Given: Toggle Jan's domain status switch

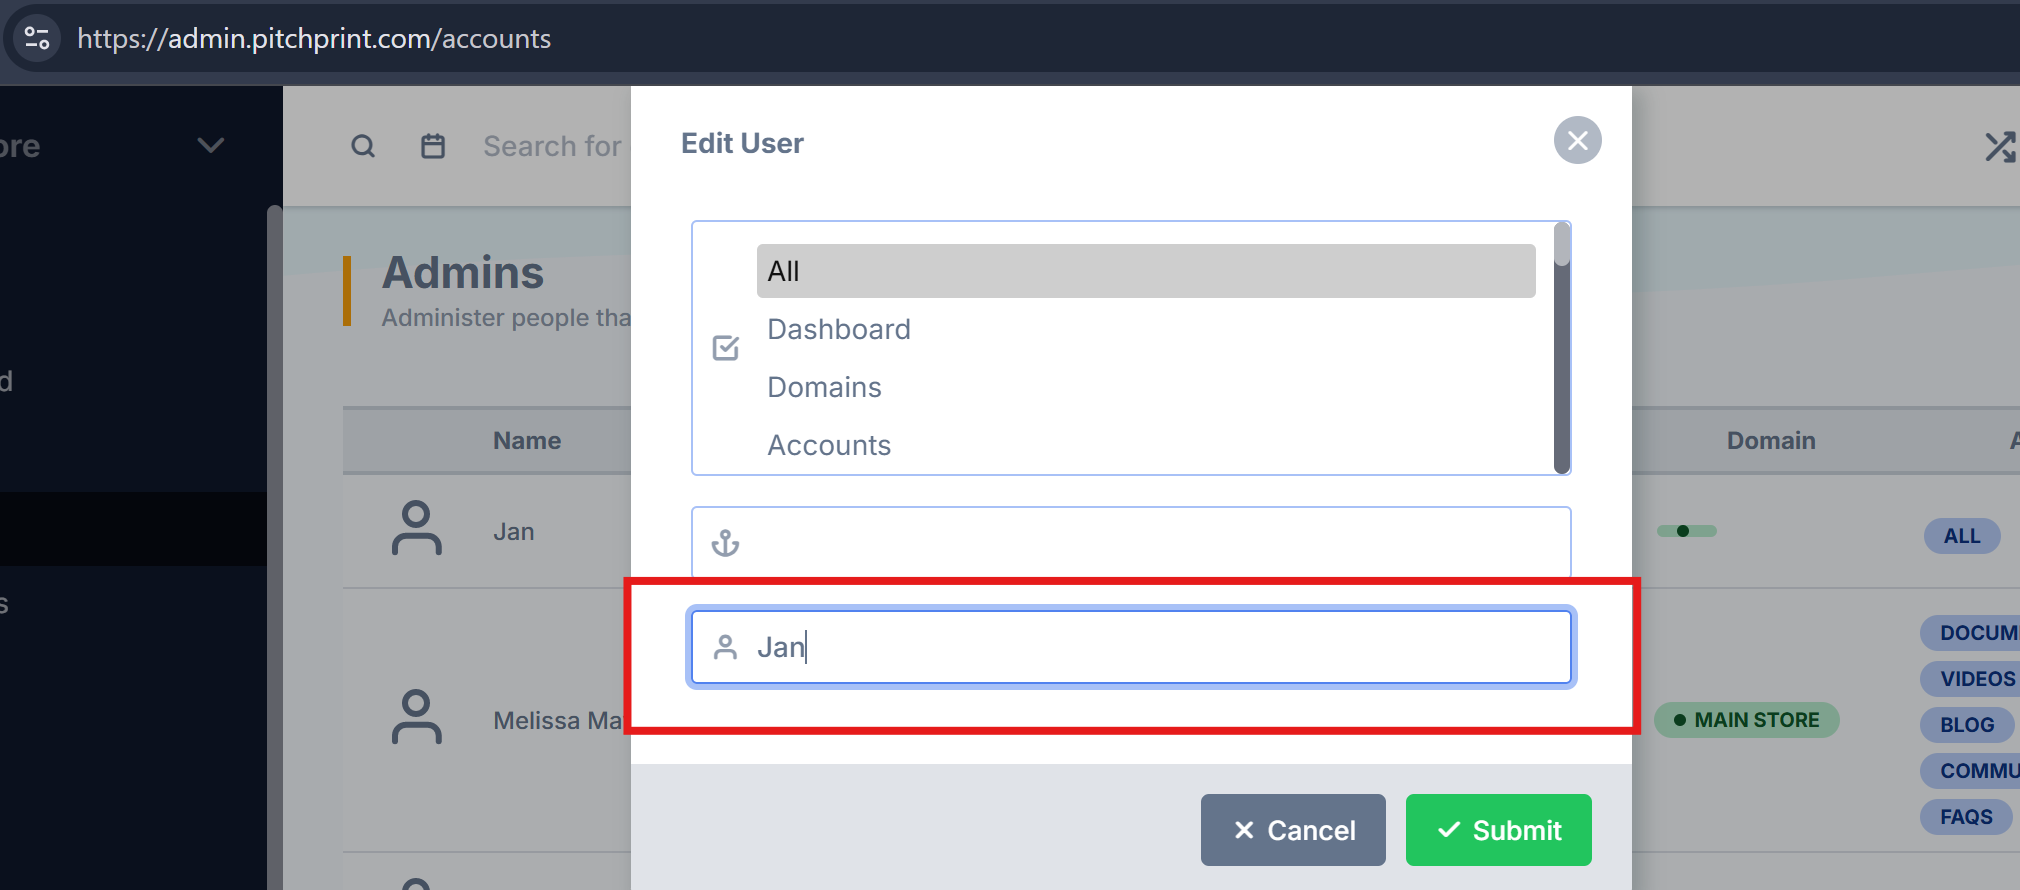Looking at the screenshot, I should click(1686, 531).
